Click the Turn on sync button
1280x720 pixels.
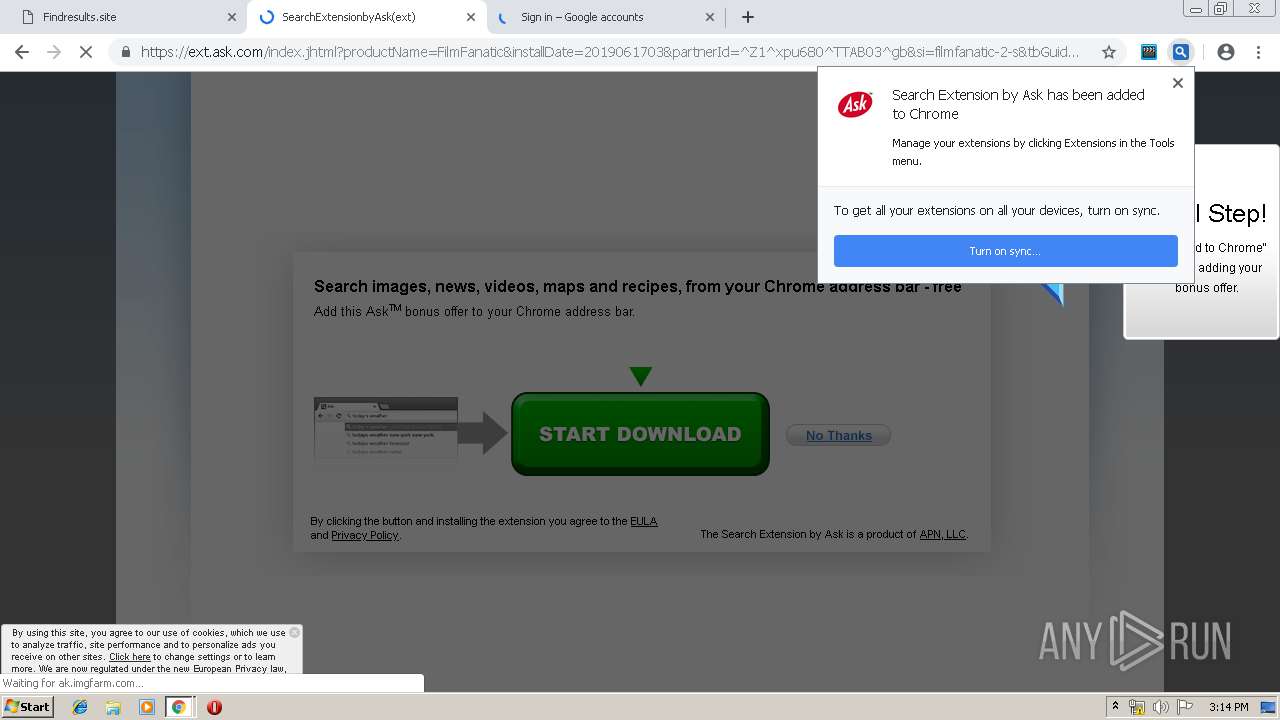pyautogui.click(x=1005, y=251)
